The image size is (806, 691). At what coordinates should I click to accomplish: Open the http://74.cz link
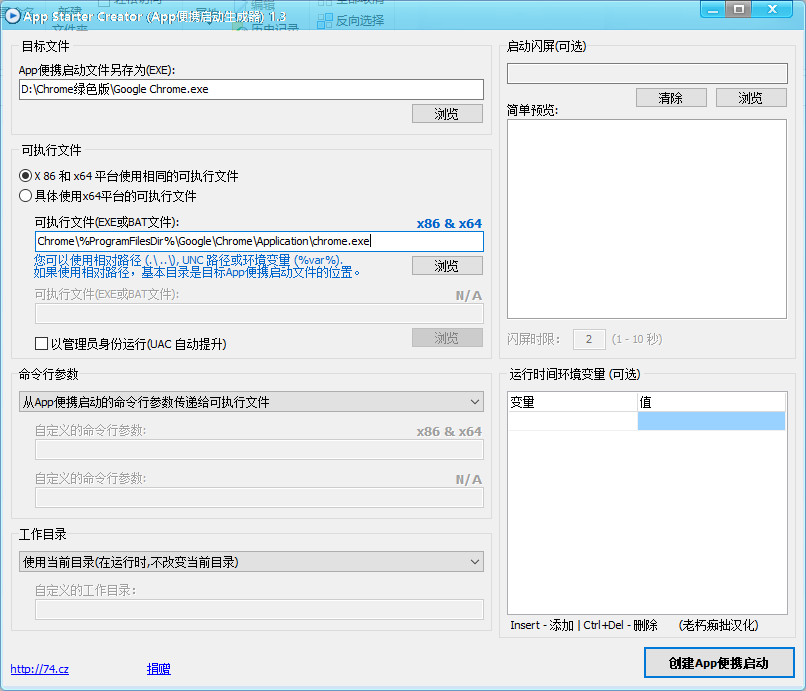(39, 669)
